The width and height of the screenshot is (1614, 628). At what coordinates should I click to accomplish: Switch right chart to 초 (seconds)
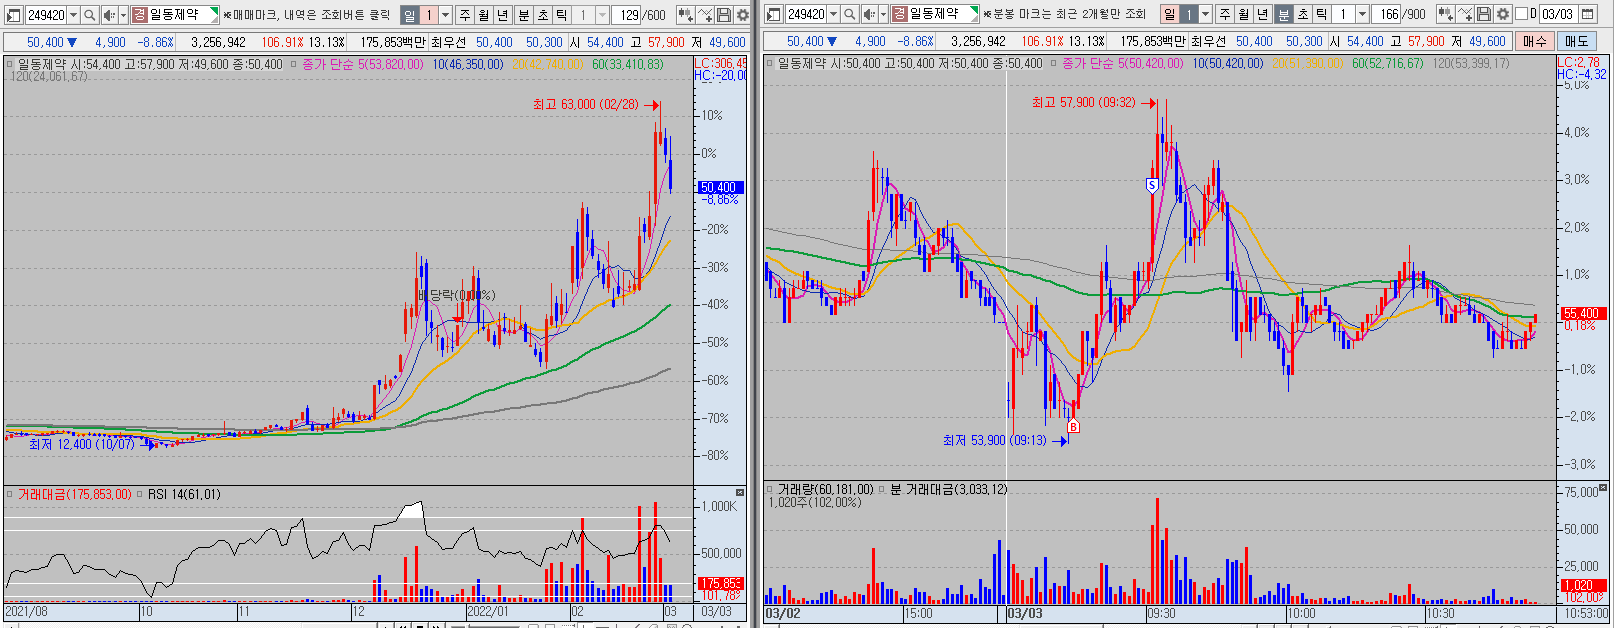click(1302, 15)
